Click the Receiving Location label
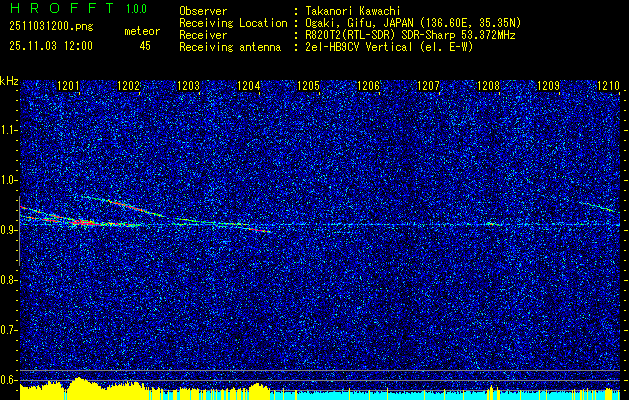 [x=233, y=23]
